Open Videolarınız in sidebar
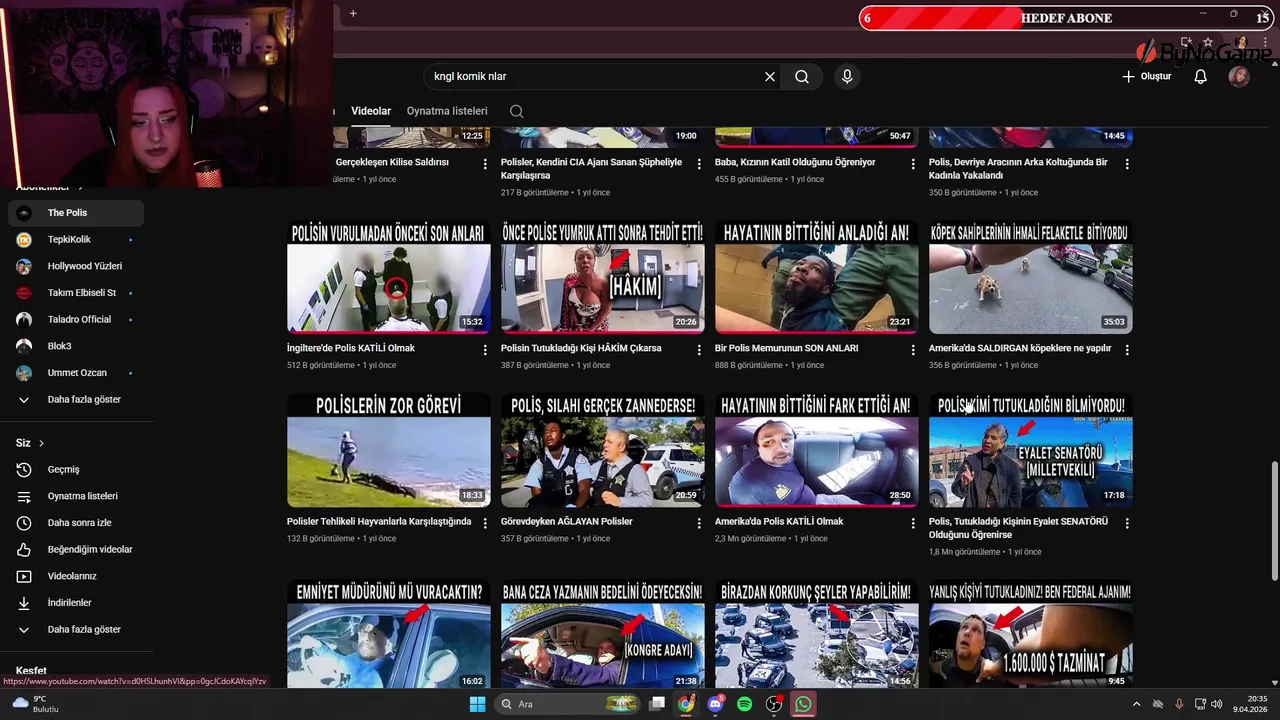Screen dimensions: 1280x720 coord(76,576)
